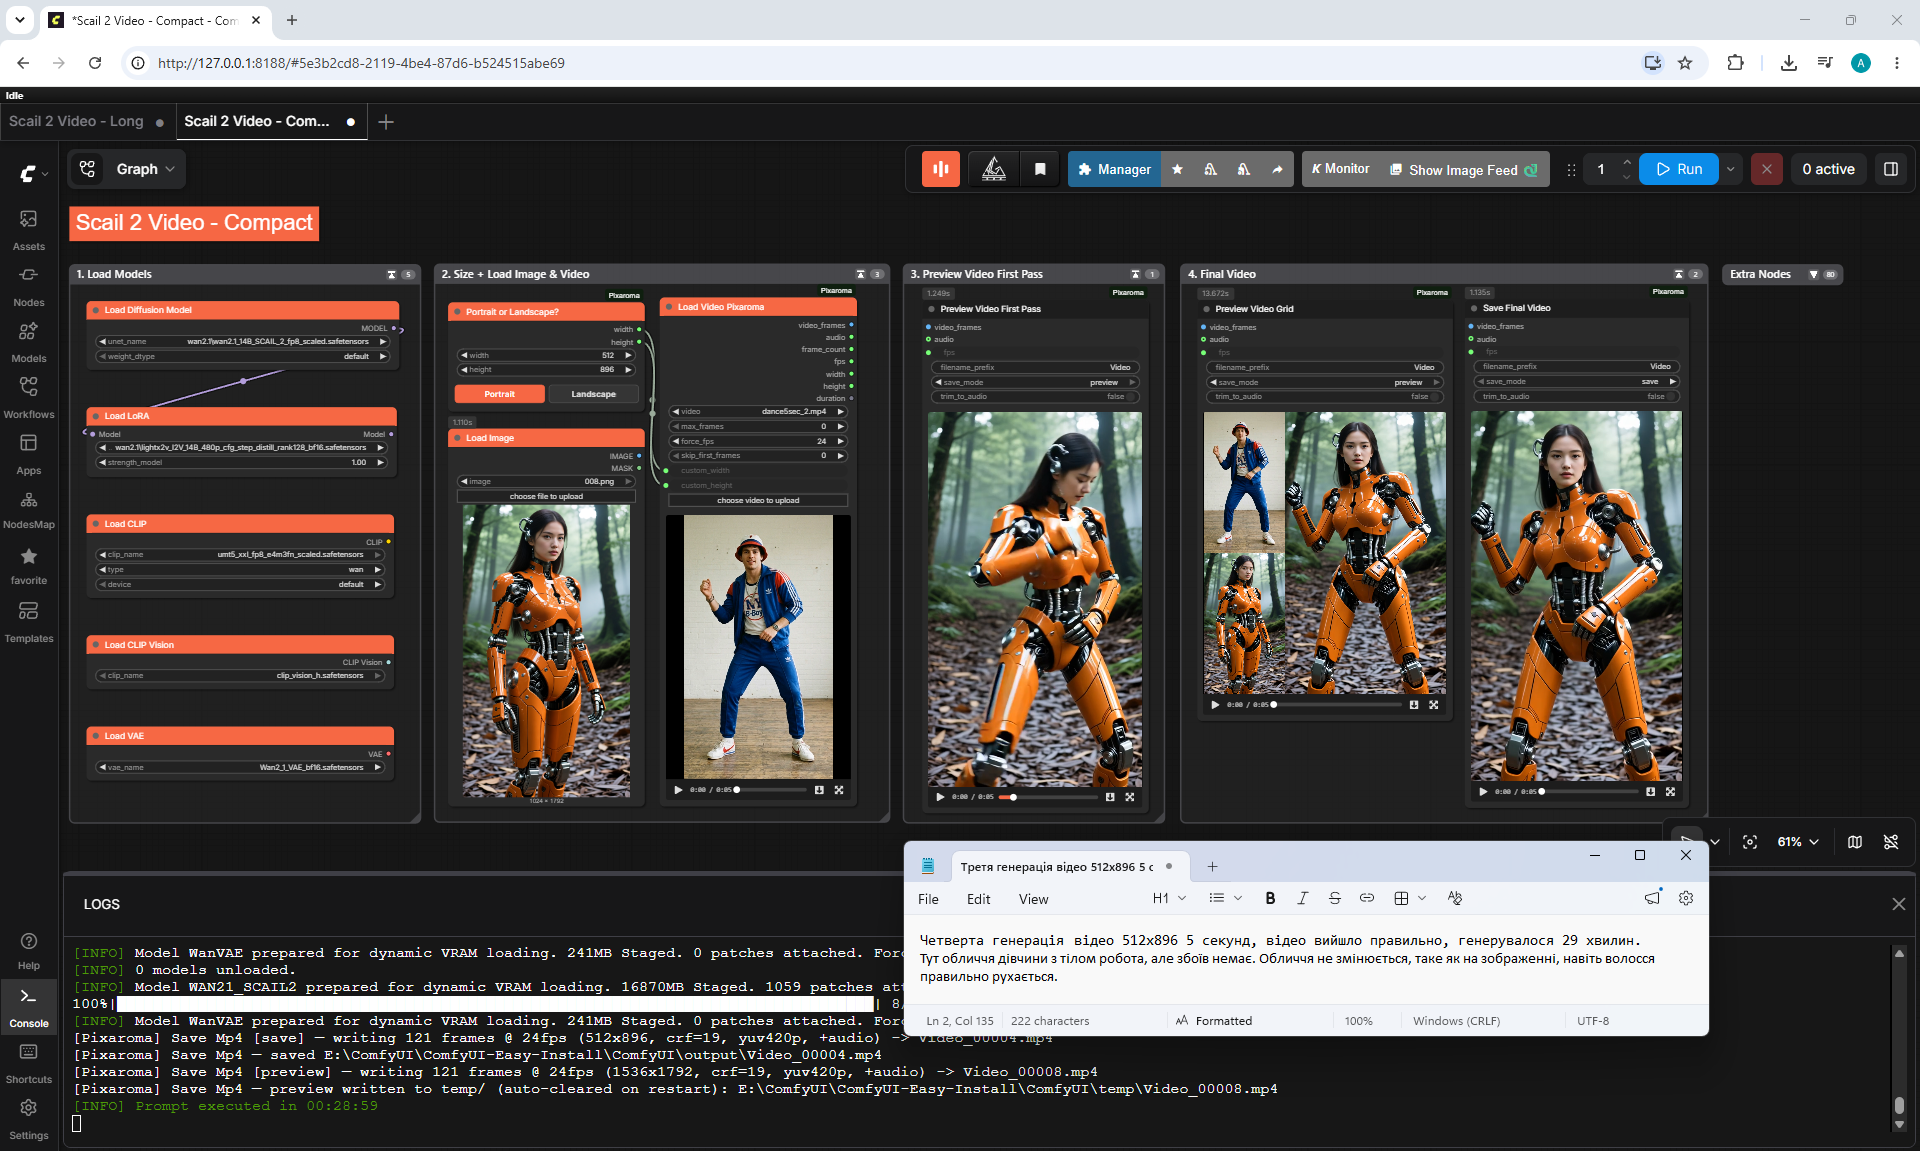Seek in Preview Video First Pass progress bar
Viewport: 1920px width, 1151px height.
pyautogui.click(x=1048, y=797)
